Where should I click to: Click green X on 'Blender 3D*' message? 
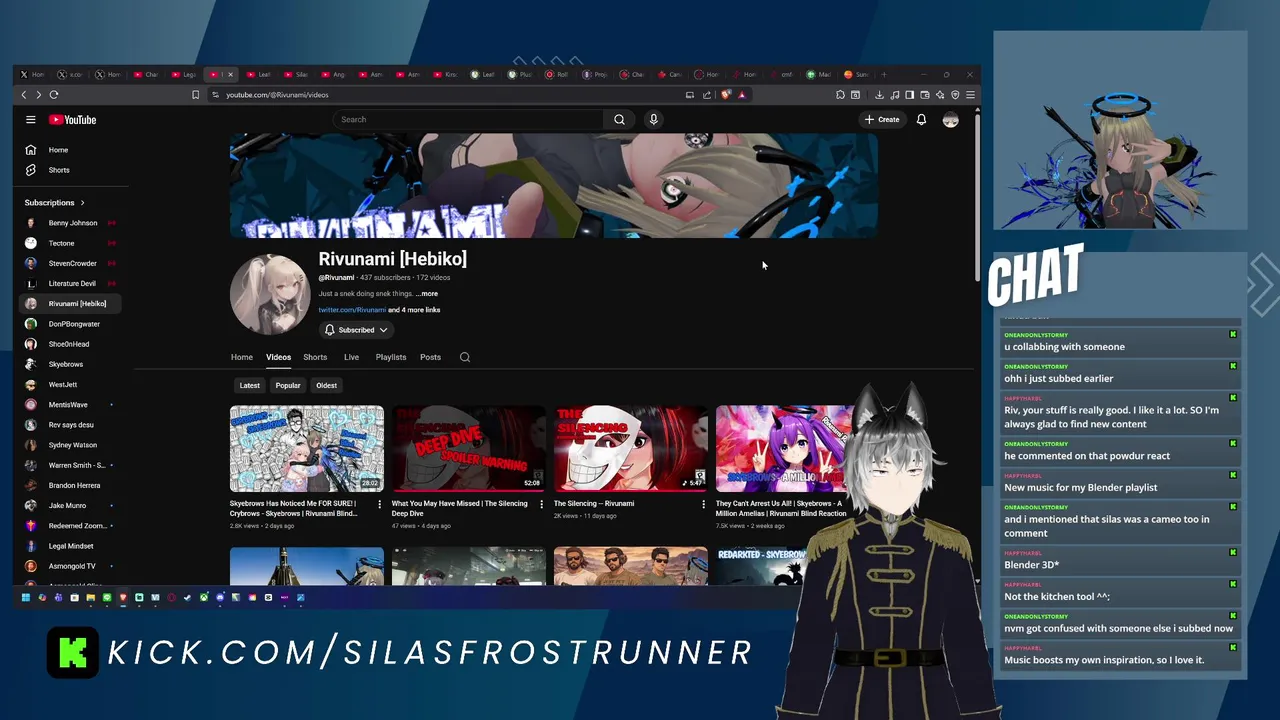tap(1233, 552)
